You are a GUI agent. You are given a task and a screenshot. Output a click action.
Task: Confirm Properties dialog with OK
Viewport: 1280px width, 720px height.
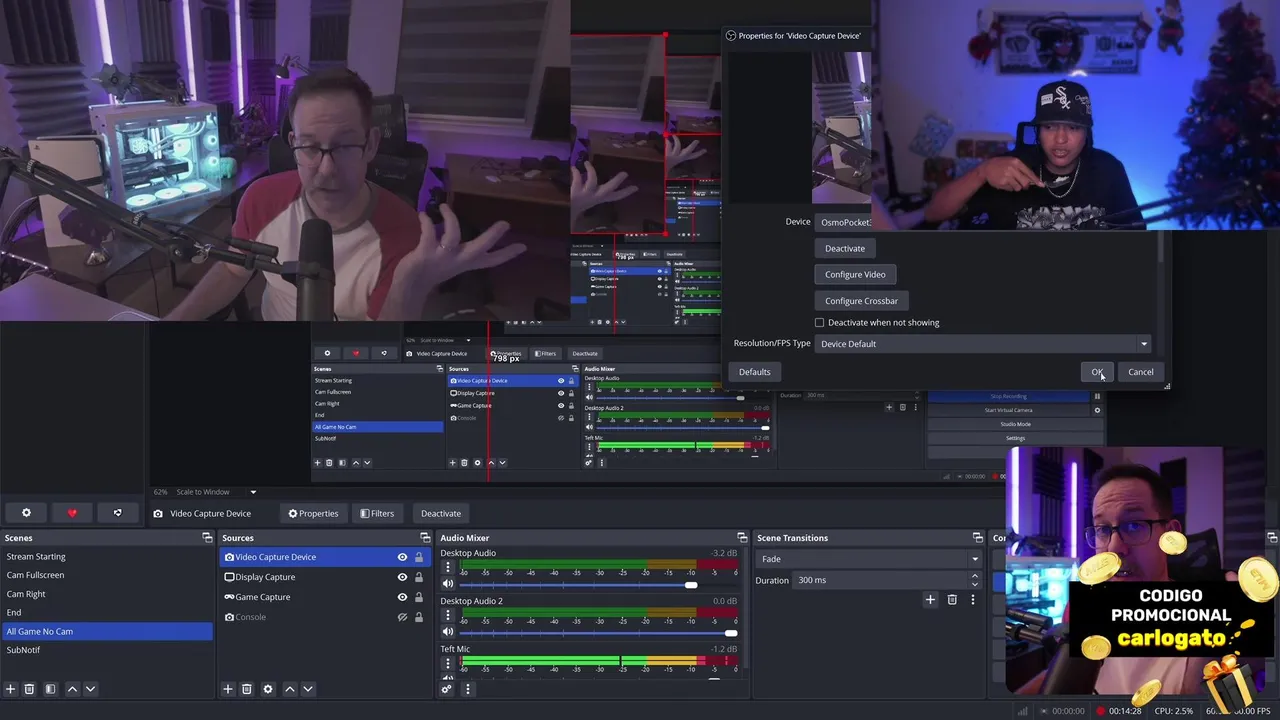coord(1097,372)
